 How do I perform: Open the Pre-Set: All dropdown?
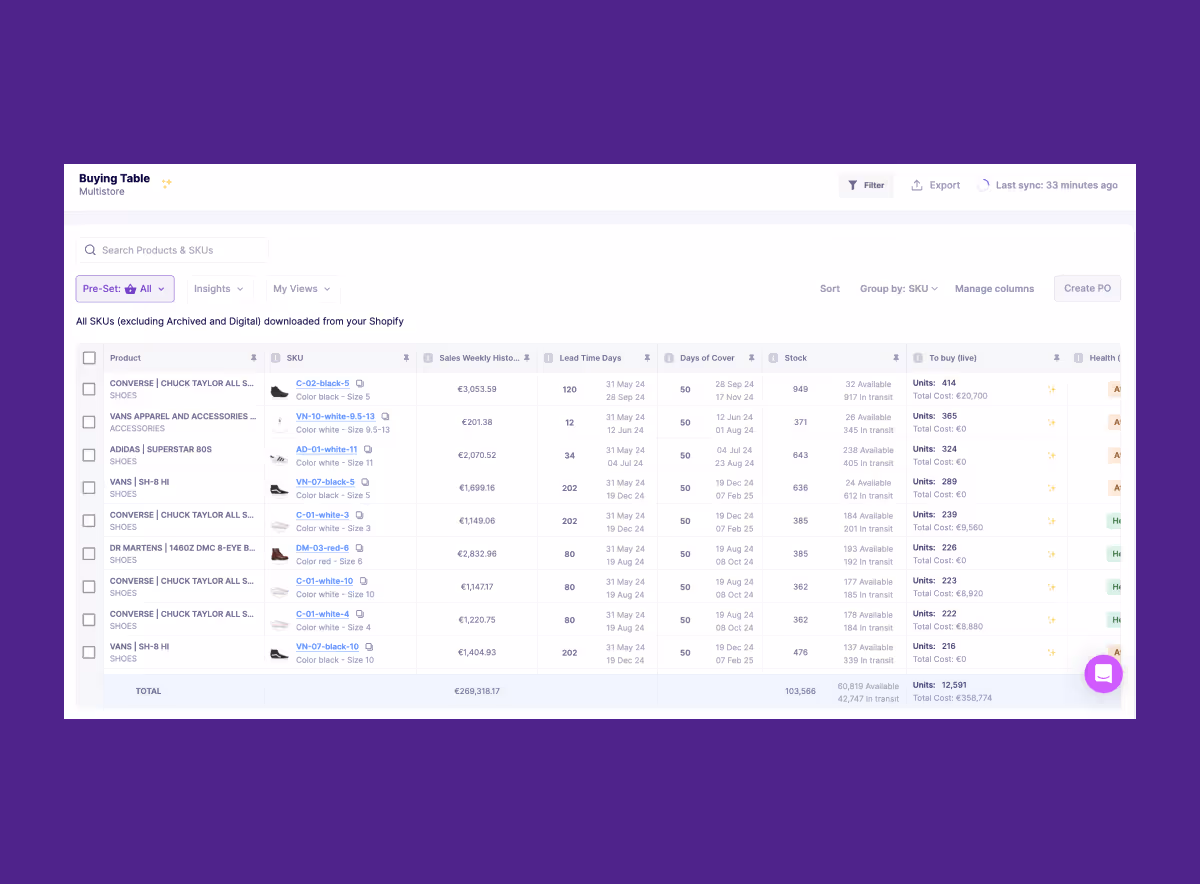[125, 289]
